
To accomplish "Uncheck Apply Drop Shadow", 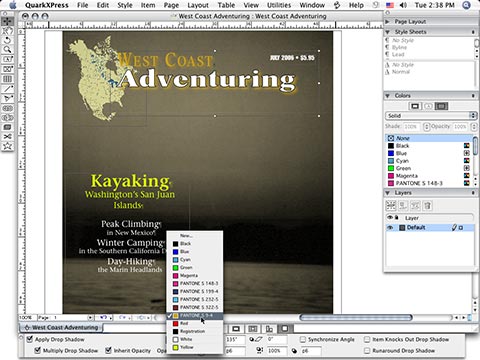I will pyautogui.click(x=30, y=339).
